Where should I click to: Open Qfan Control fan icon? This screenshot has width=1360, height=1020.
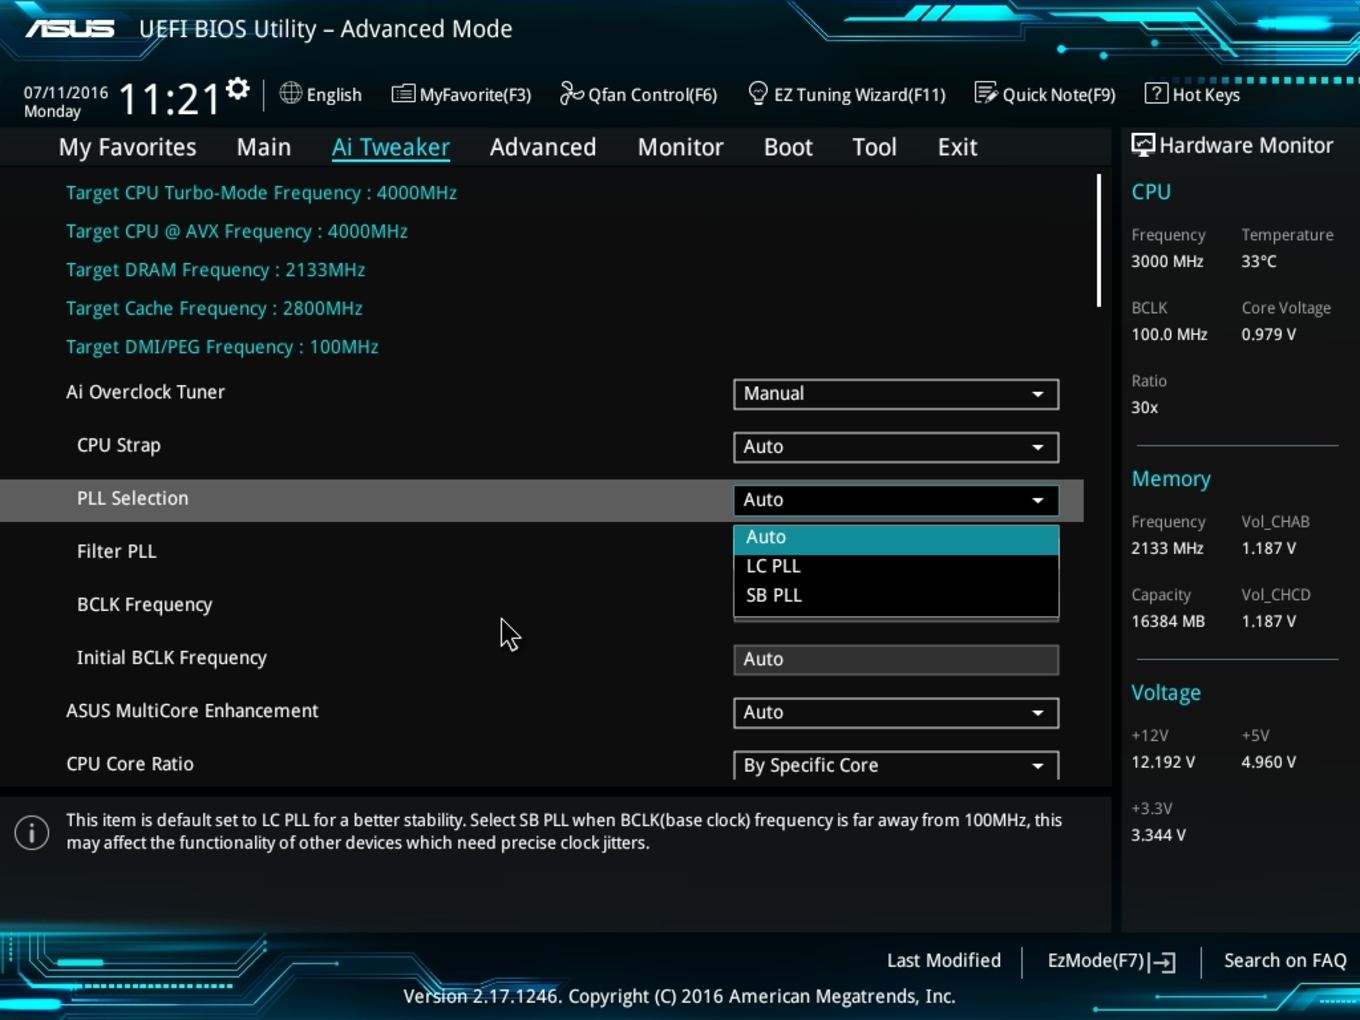571,93
